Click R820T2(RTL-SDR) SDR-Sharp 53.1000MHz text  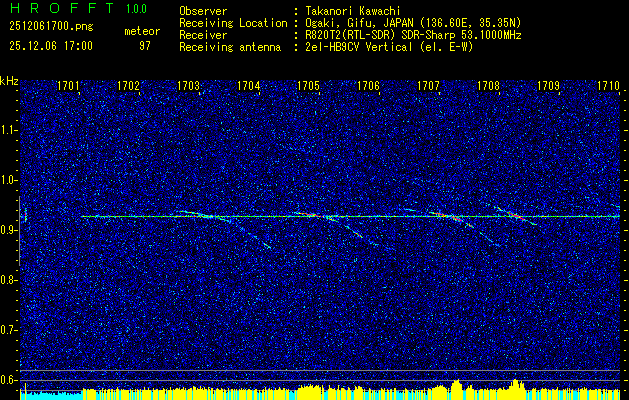click(x=413, y=35)
